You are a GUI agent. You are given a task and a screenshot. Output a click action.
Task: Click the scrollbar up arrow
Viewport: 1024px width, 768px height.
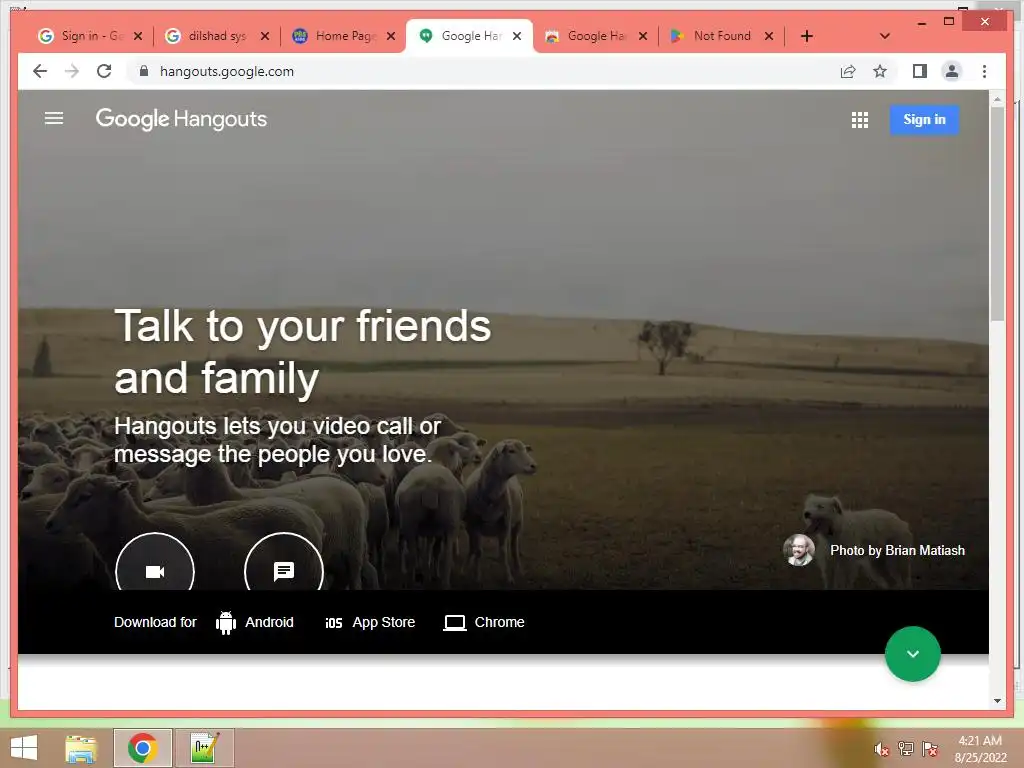click(997, 99)
